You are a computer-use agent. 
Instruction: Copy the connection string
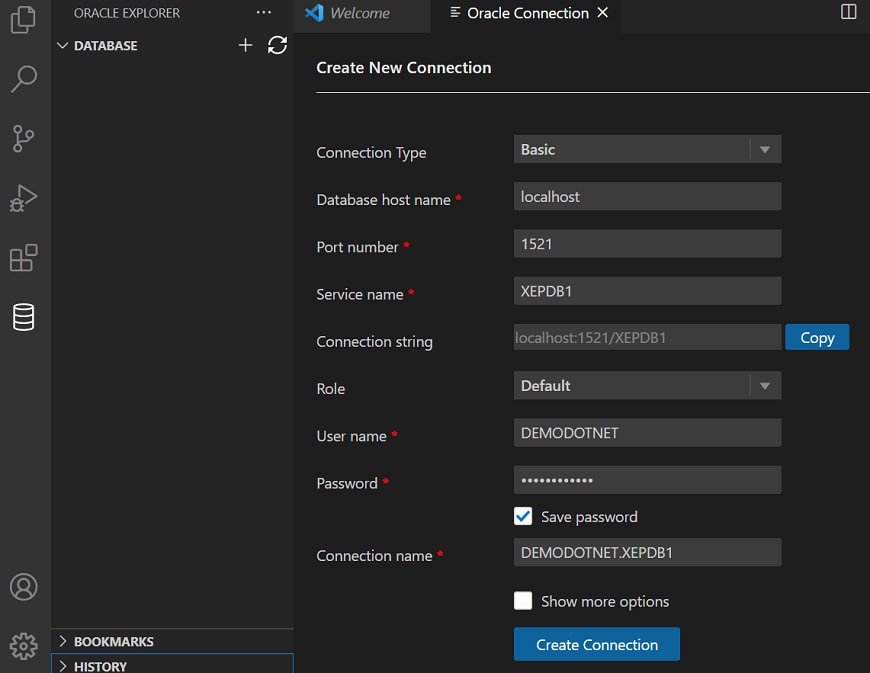point(817,338)
